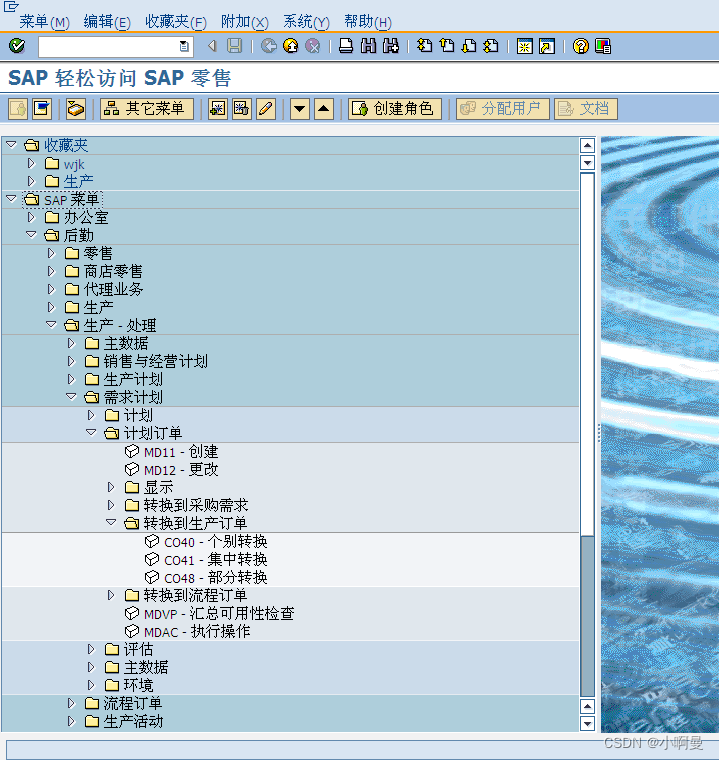Click the Create New Session icon
Screen dimensions: 719x760
[x=525, y=46]
